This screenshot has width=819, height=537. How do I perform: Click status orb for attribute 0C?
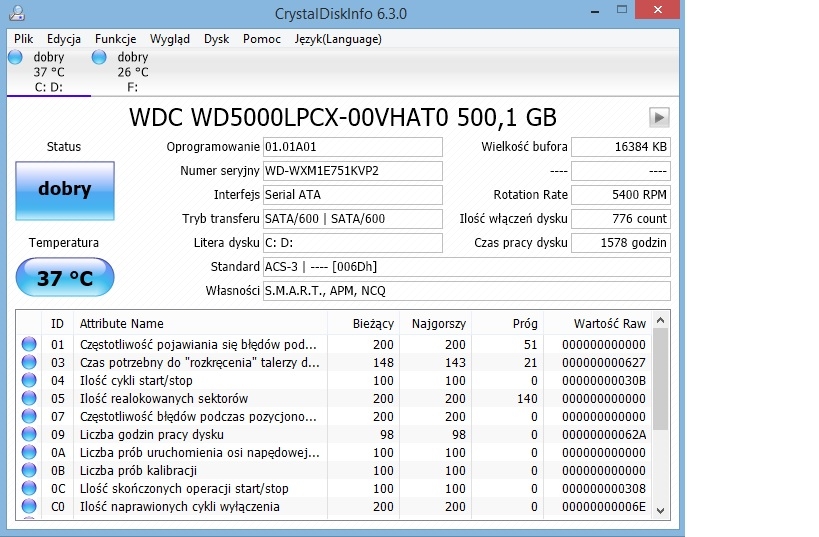[29, 488]
